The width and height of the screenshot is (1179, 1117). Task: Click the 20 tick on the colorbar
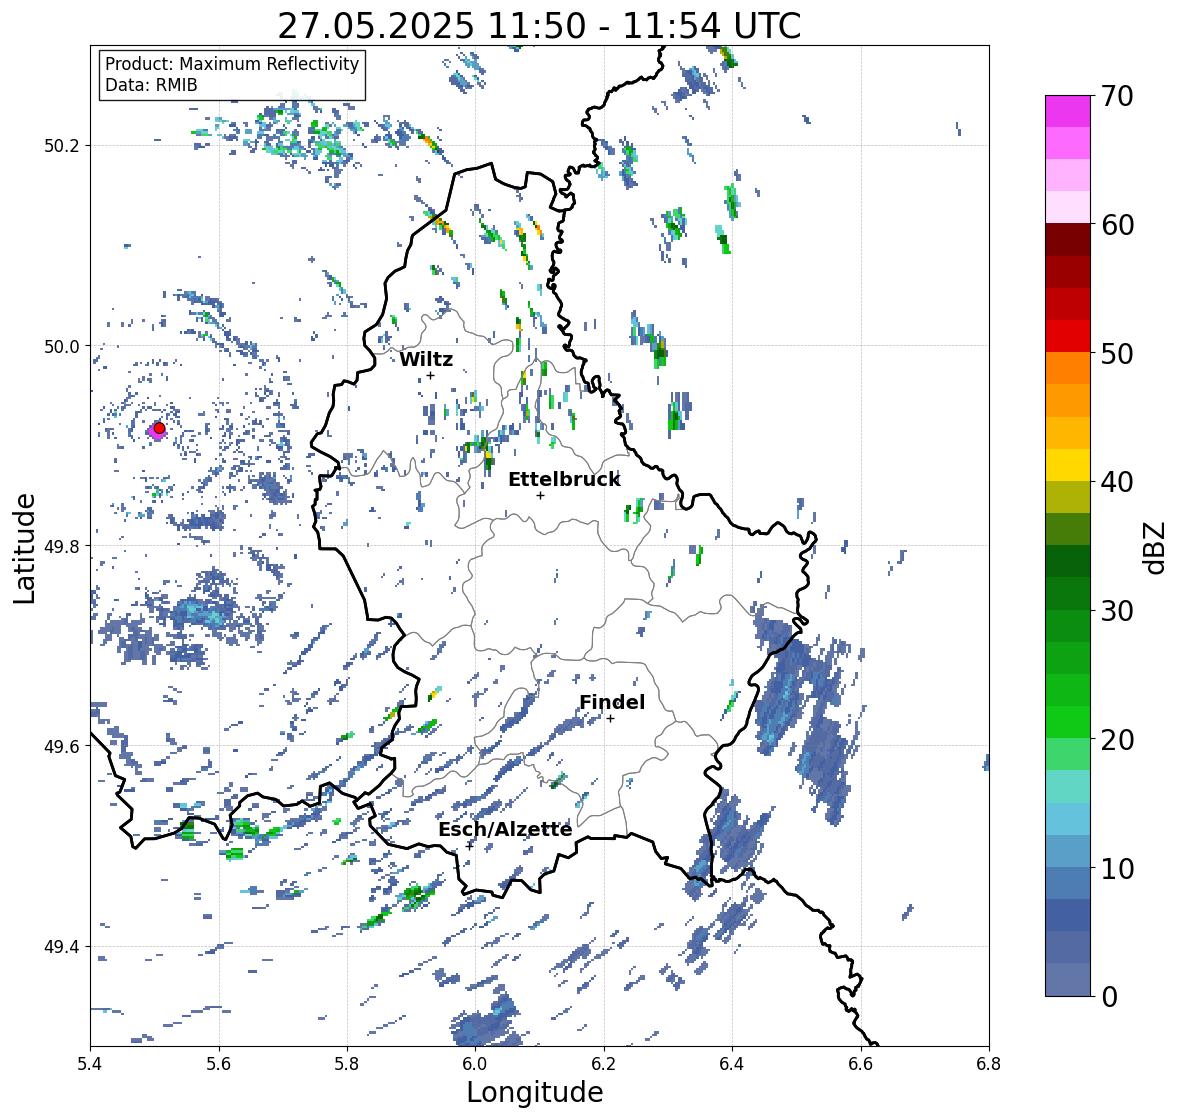point(1117,740)
